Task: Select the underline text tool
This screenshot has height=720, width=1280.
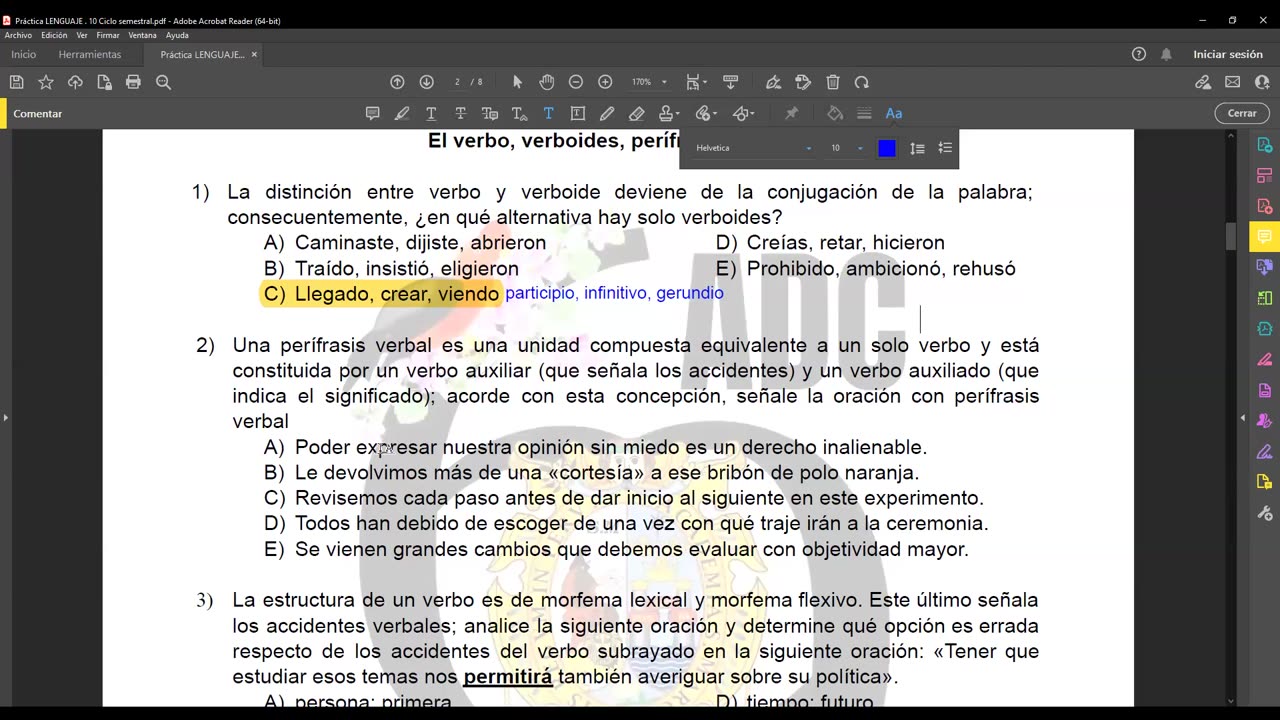Action: [431, 113]
